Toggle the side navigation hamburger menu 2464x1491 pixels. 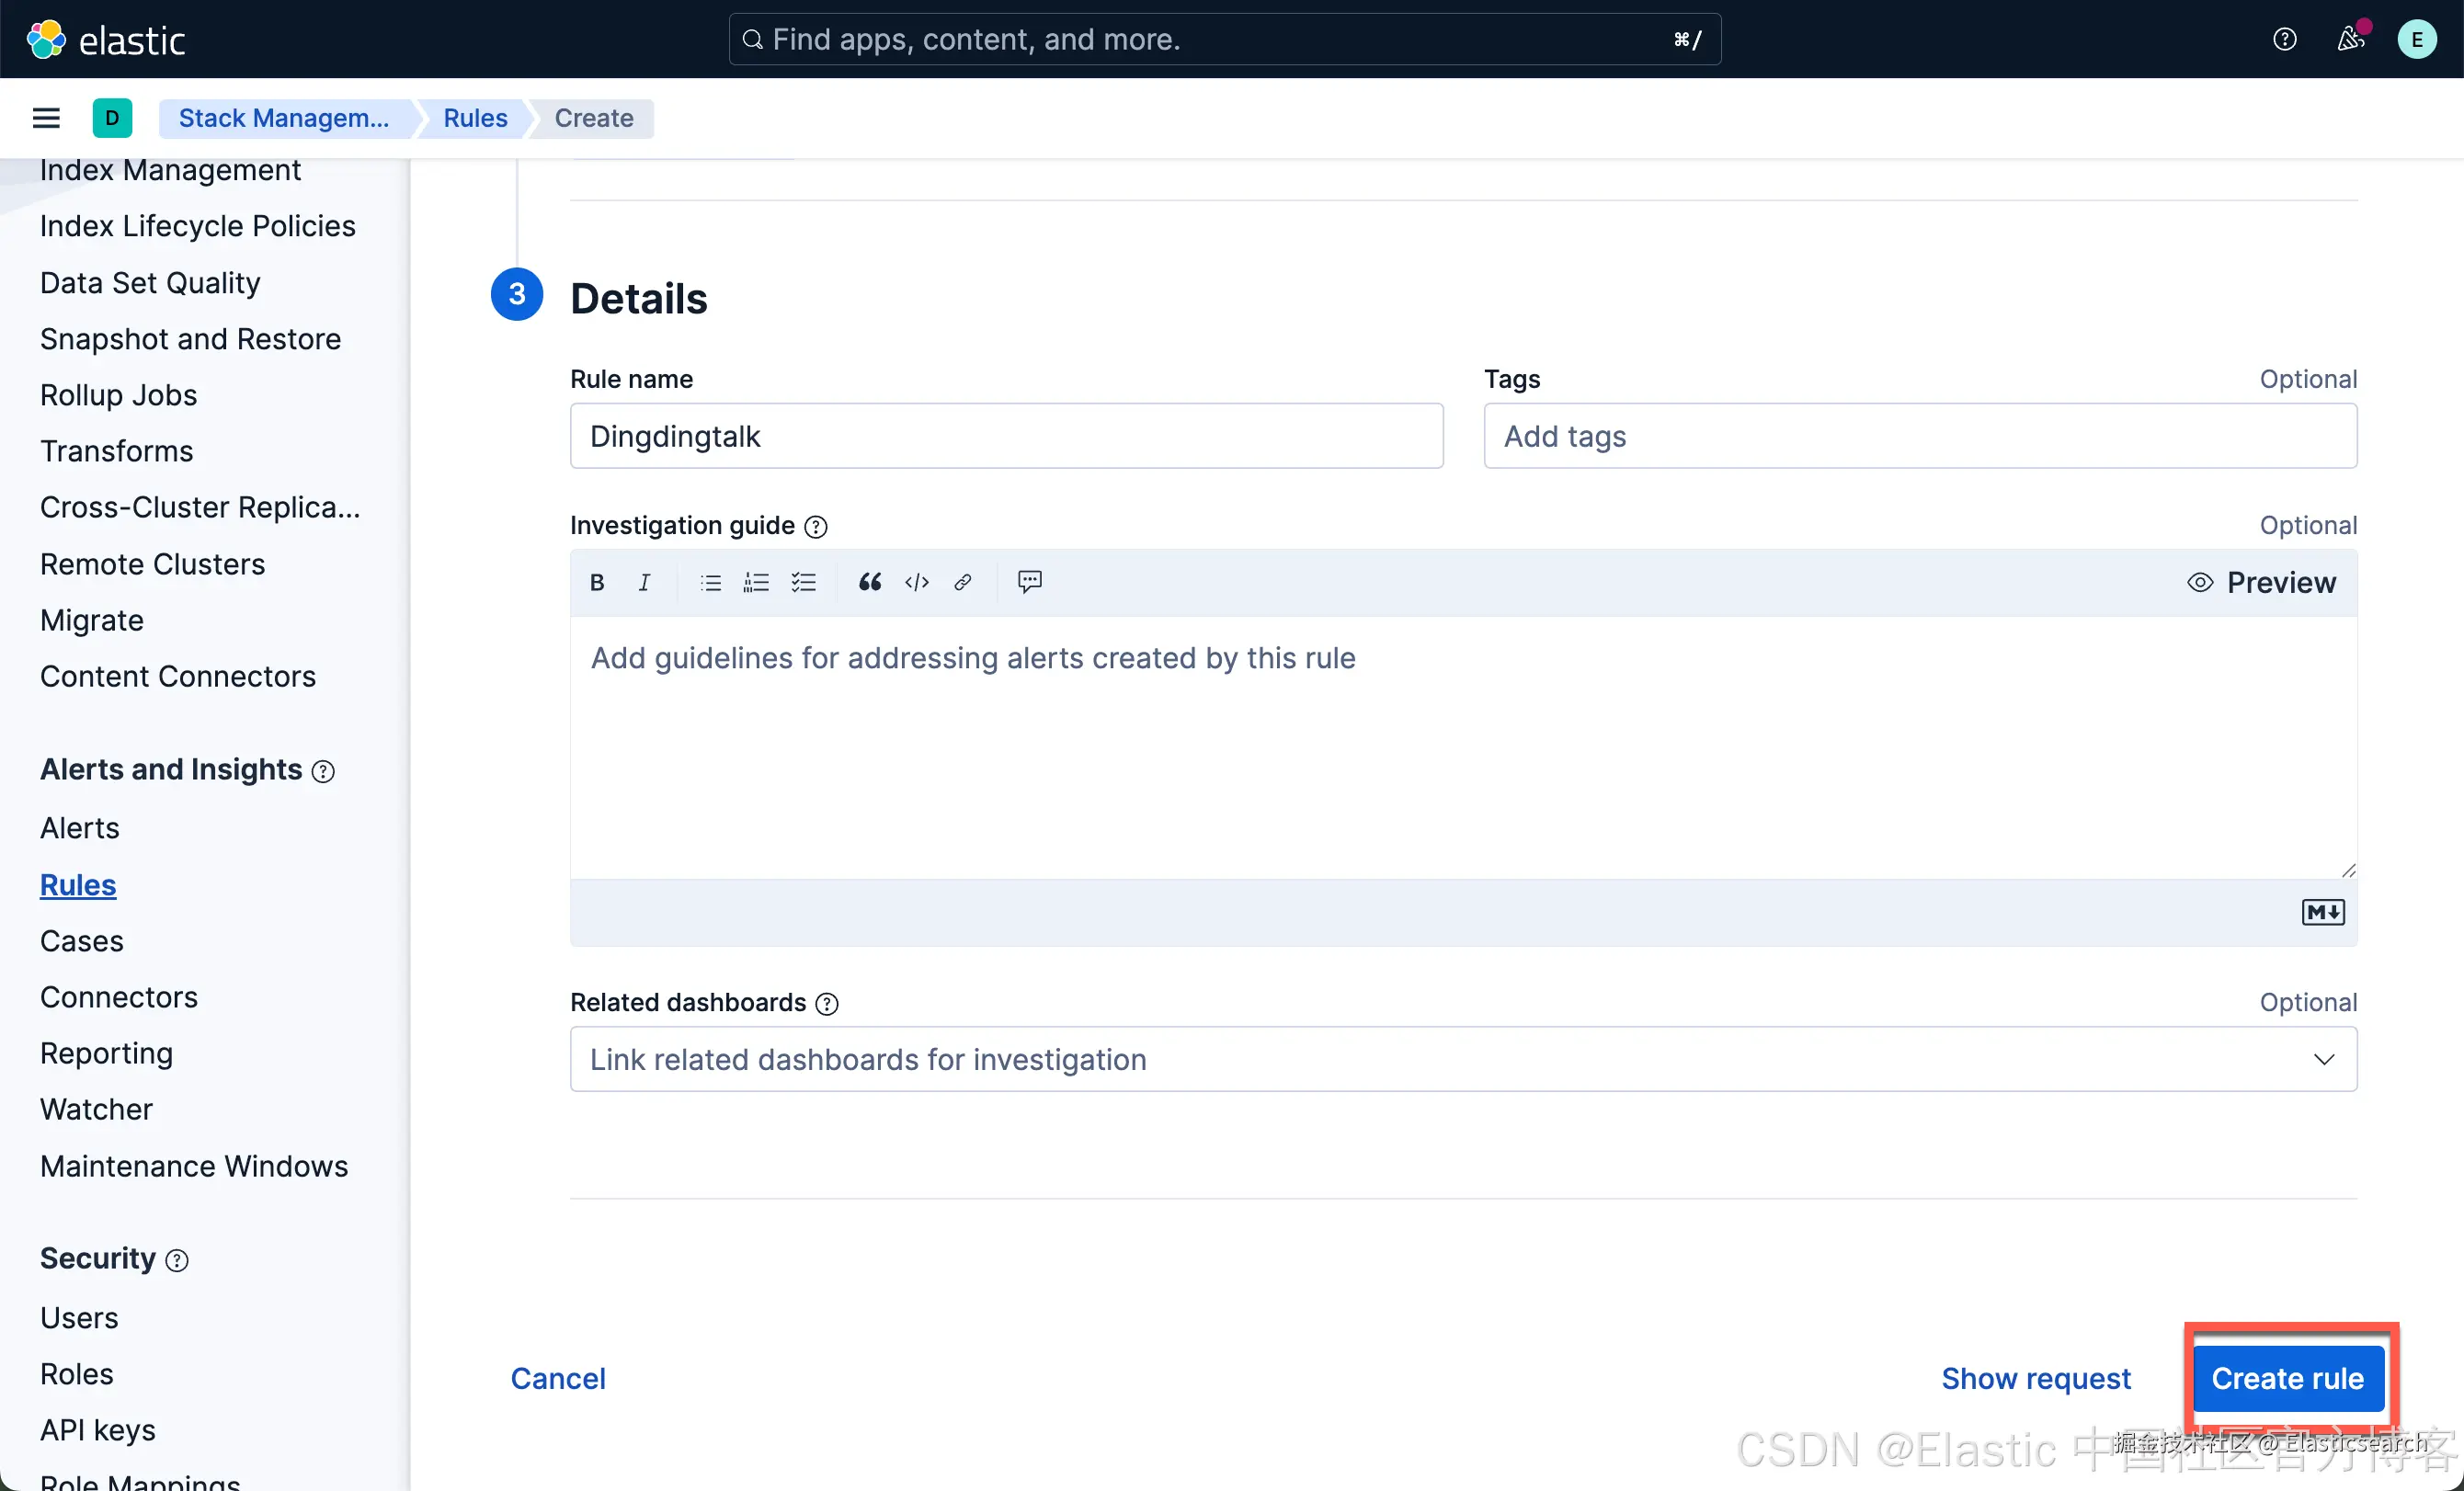pos(46,118)
